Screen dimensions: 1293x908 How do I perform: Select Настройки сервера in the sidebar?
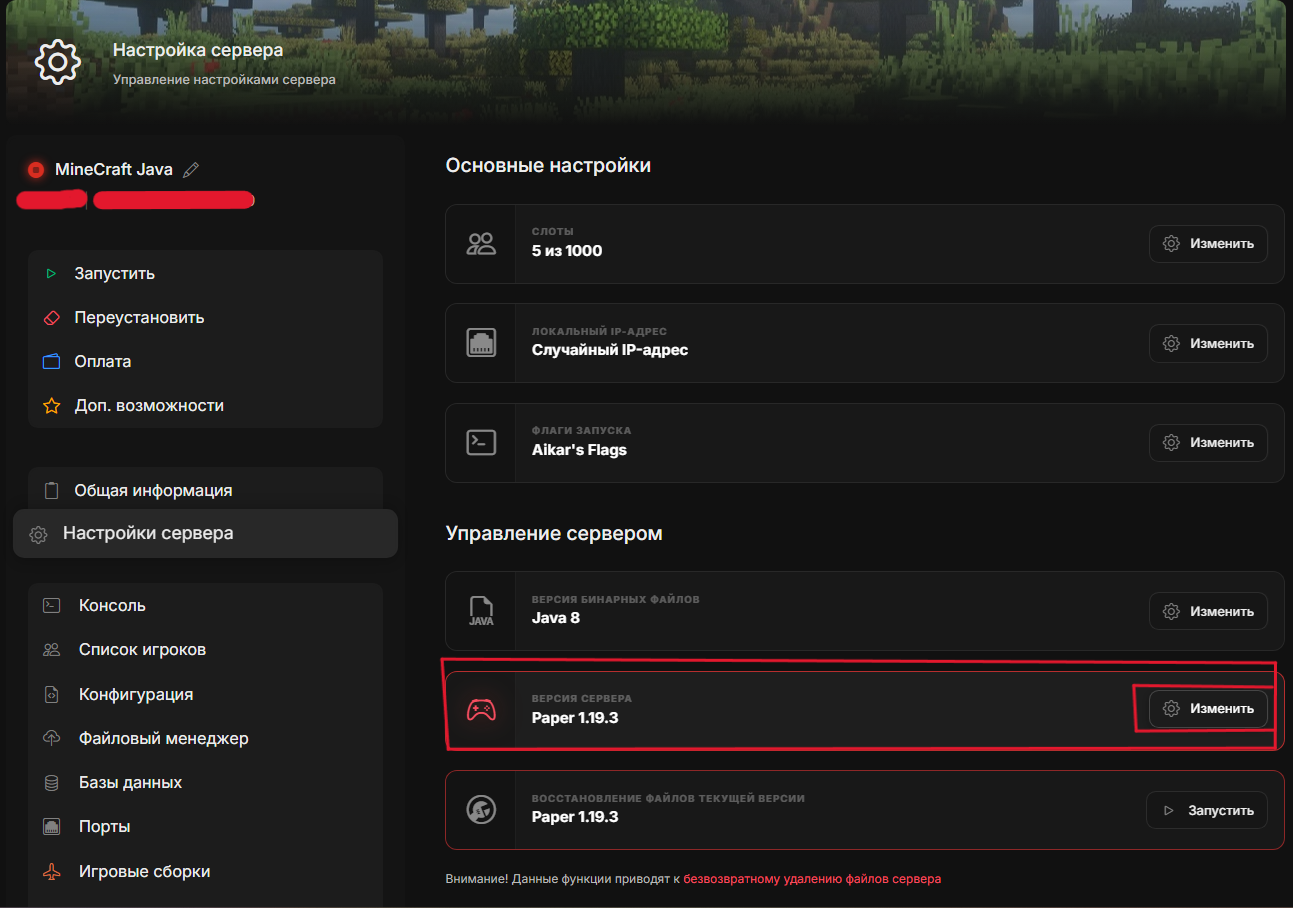pos(205,534)
